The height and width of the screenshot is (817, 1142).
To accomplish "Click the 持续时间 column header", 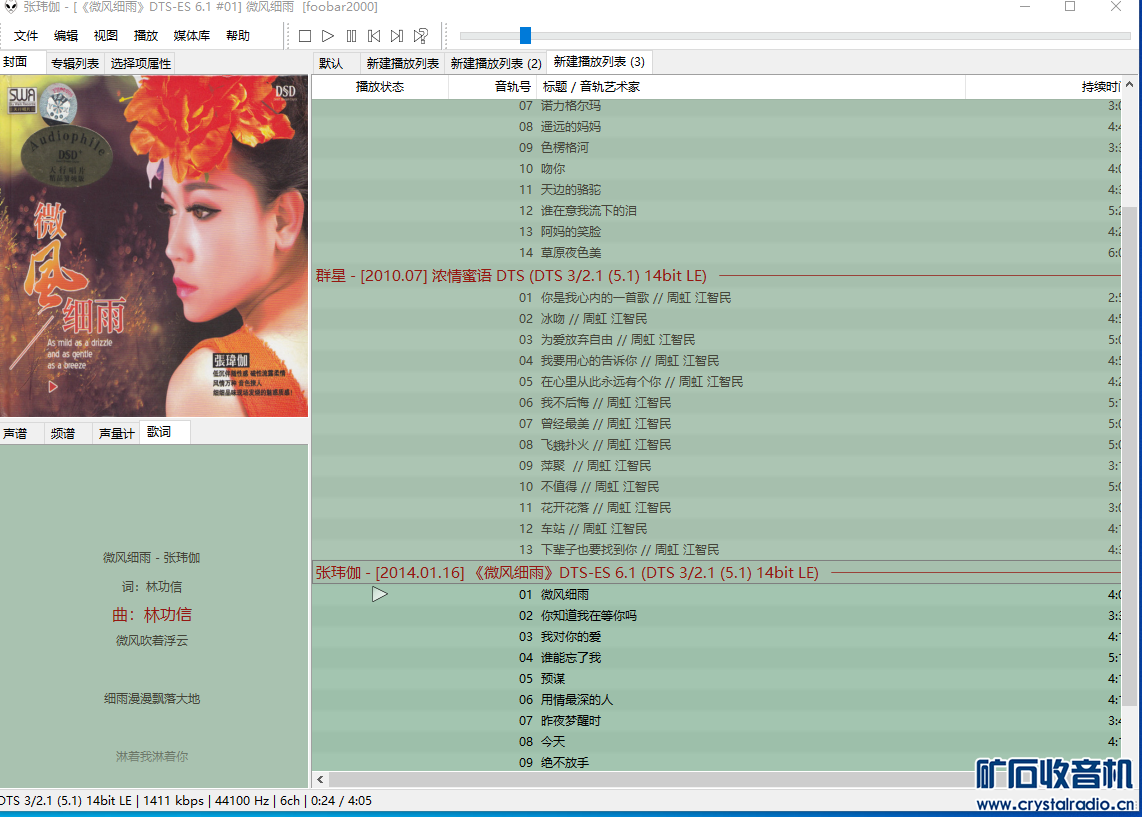I will tap(1043, 87).
